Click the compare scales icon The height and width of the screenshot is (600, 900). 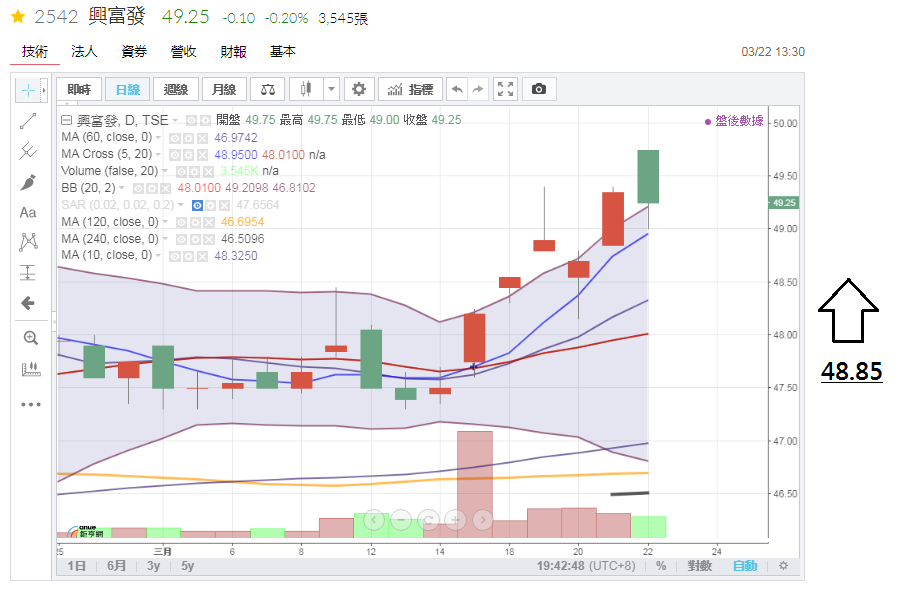point(268,90)
